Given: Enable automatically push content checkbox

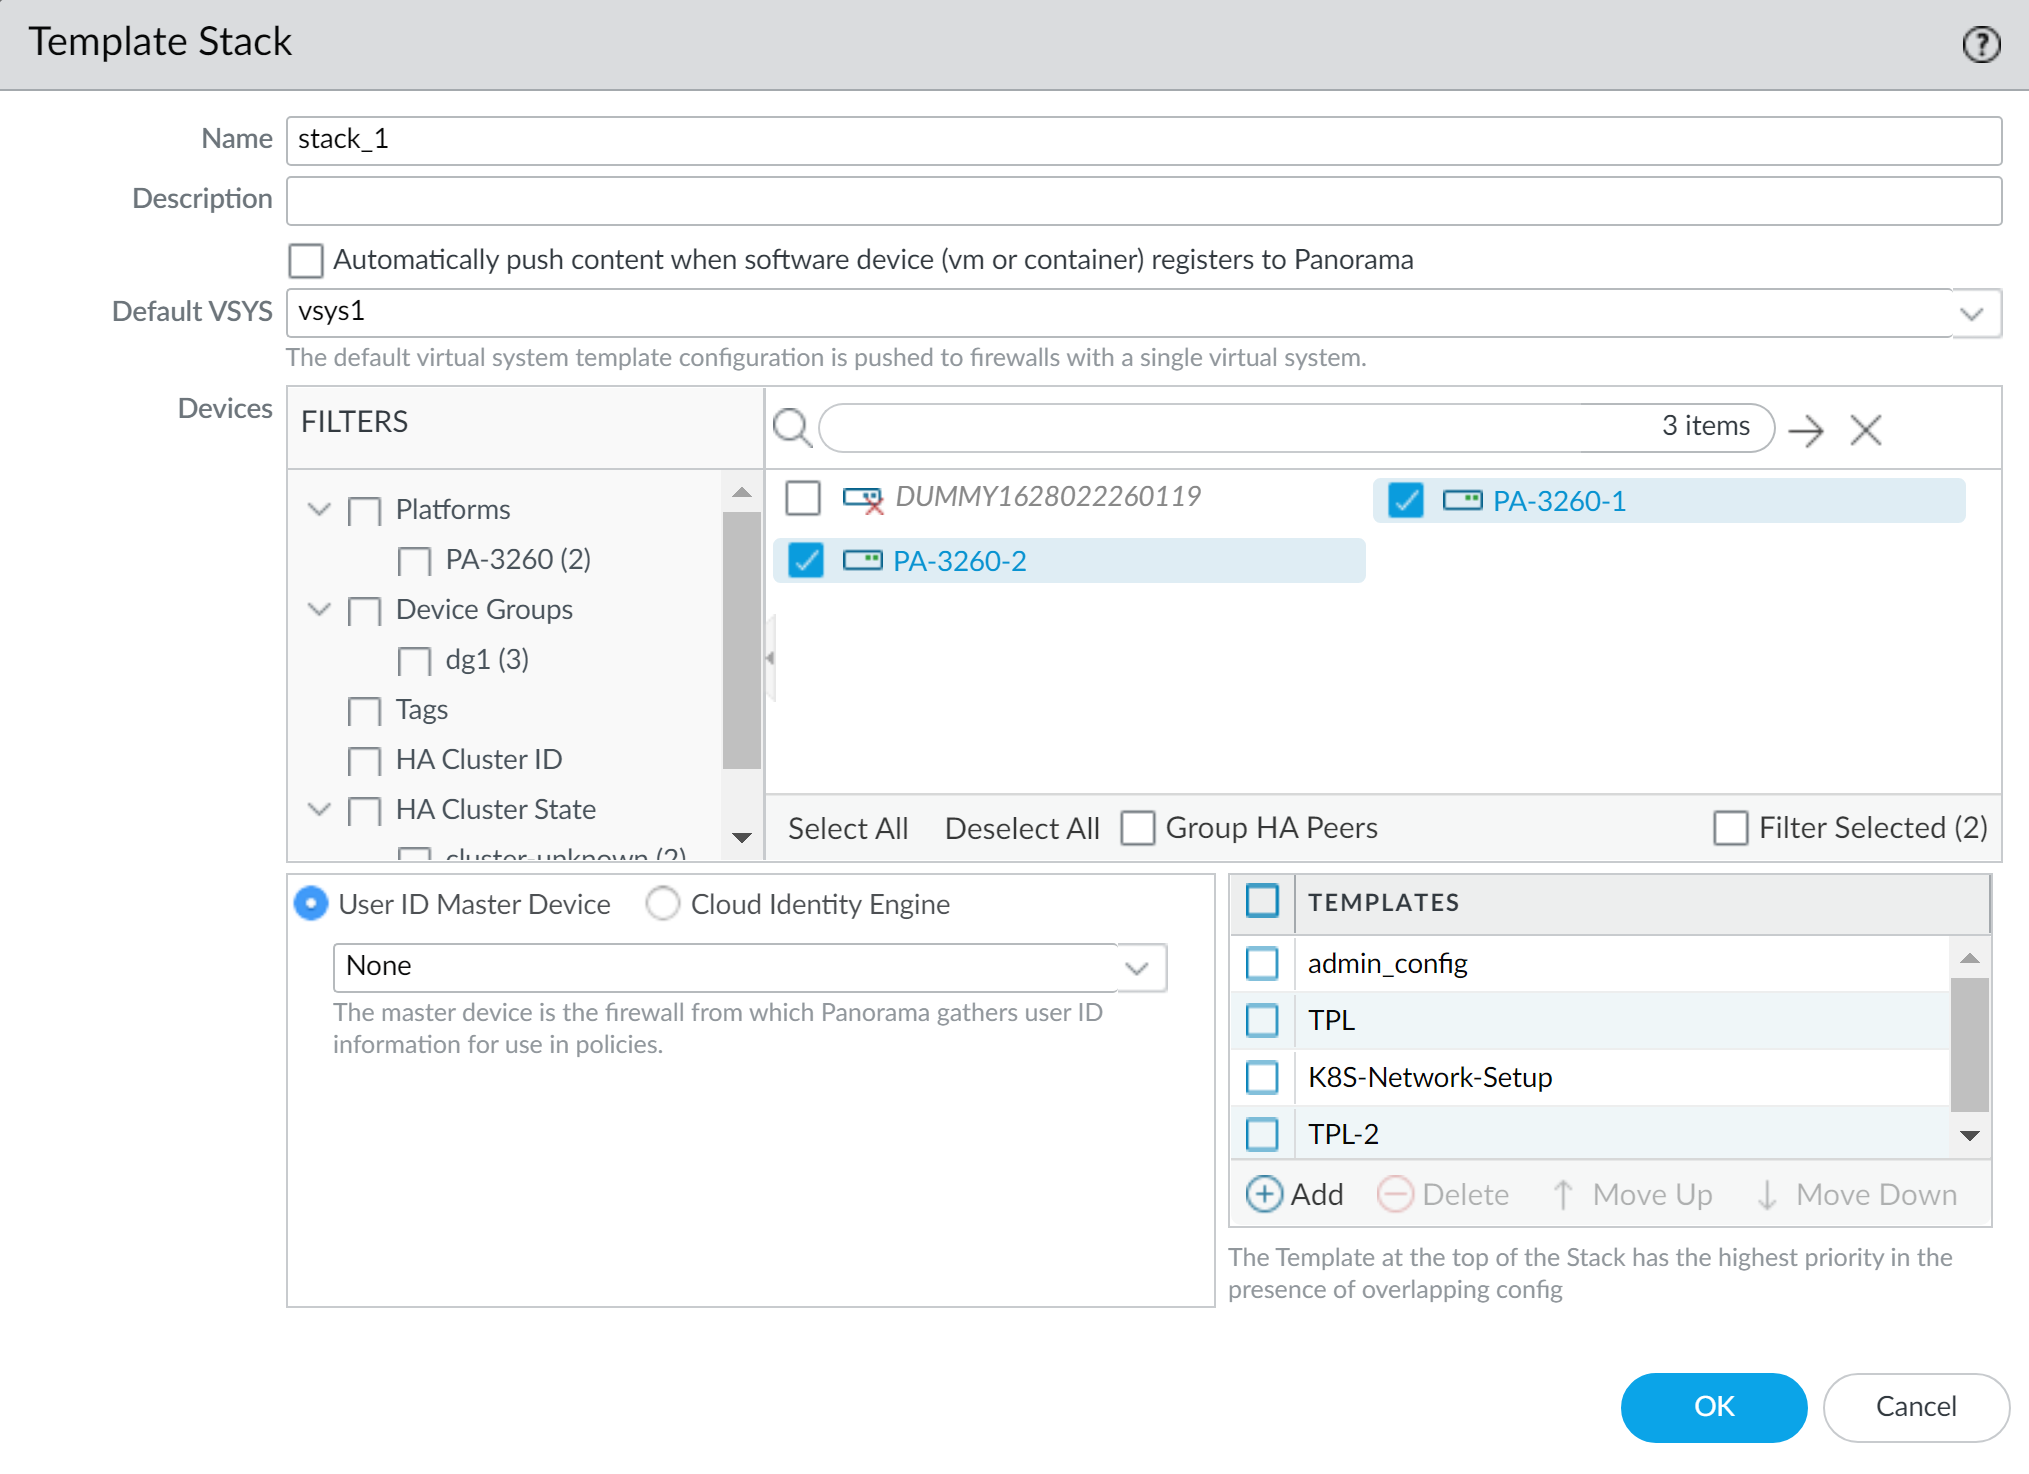Looking at the screenshot, I should [306, 260].
